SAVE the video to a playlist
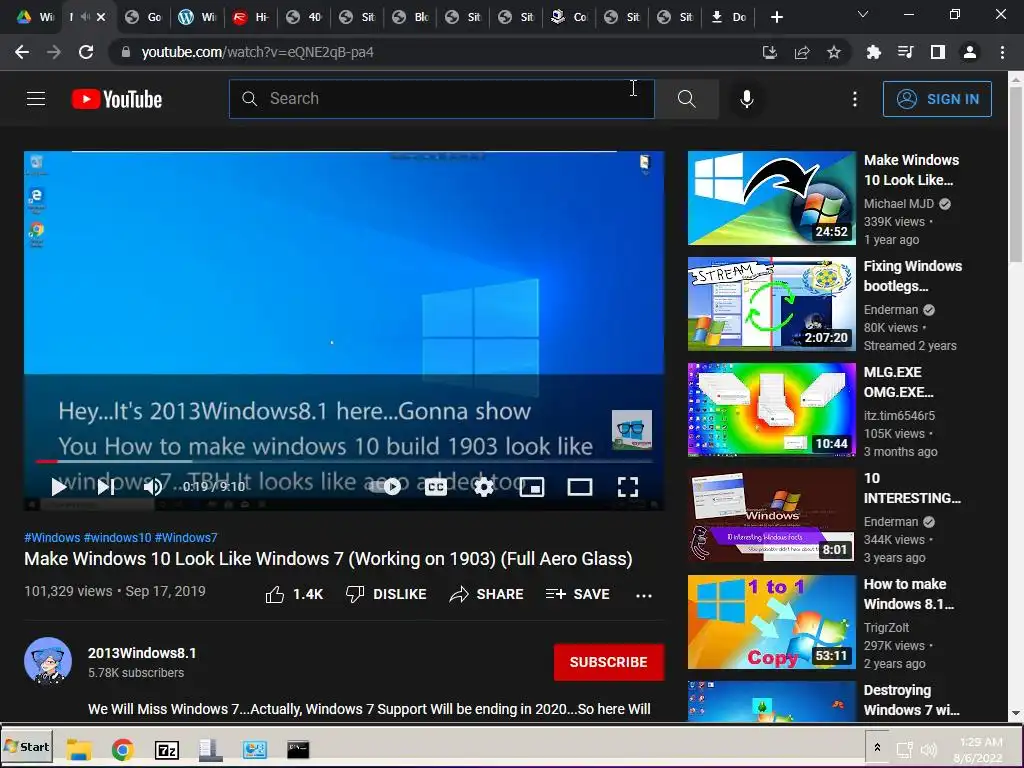1024x768 pixels. (x=577, y=594)
